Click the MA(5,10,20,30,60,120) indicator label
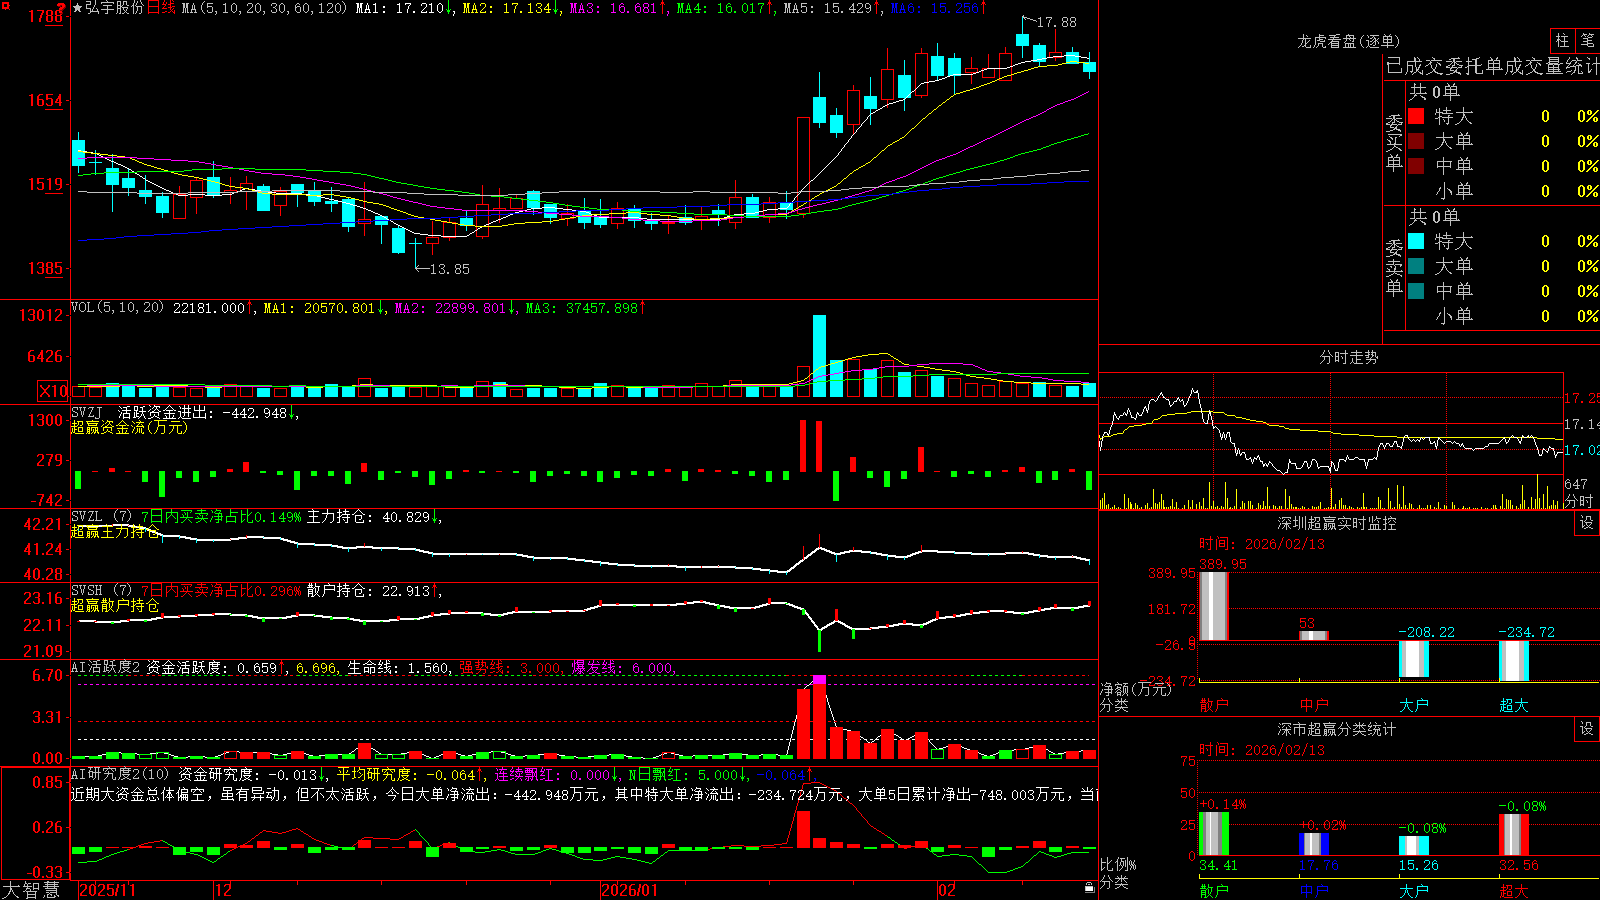1600x900 pixels. coord(264,8)
